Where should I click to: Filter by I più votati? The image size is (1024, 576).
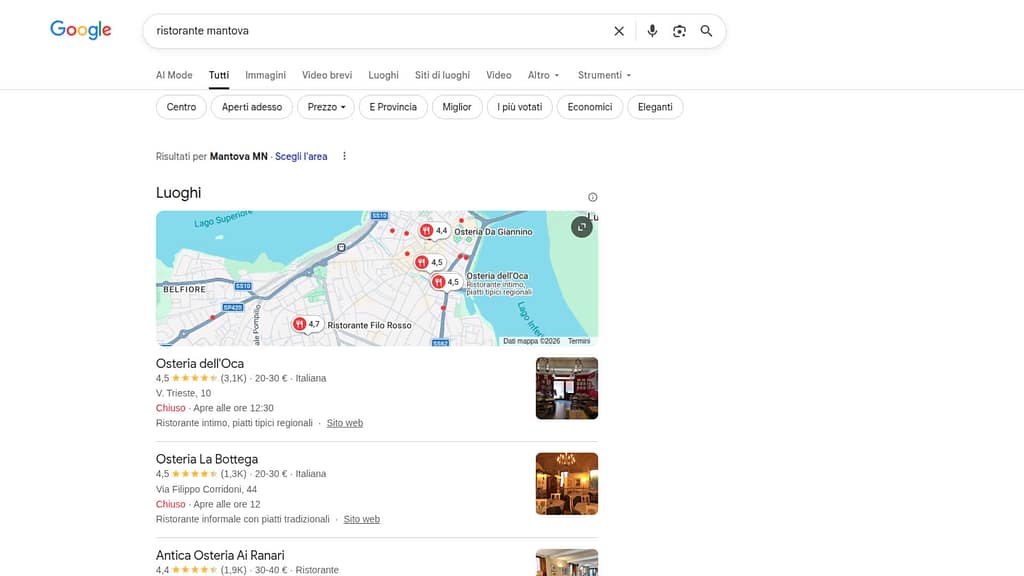[x=519, y=107]
